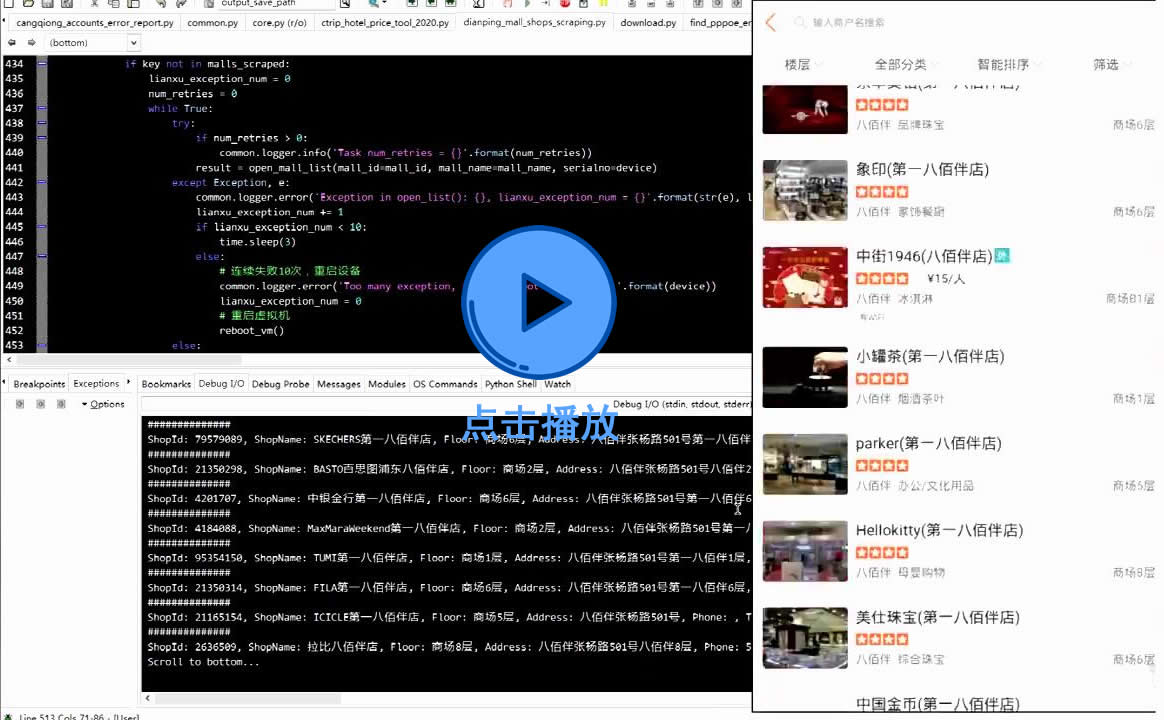Tap shop name 中国金币(第一八佰伴店)

click(938, 704)
